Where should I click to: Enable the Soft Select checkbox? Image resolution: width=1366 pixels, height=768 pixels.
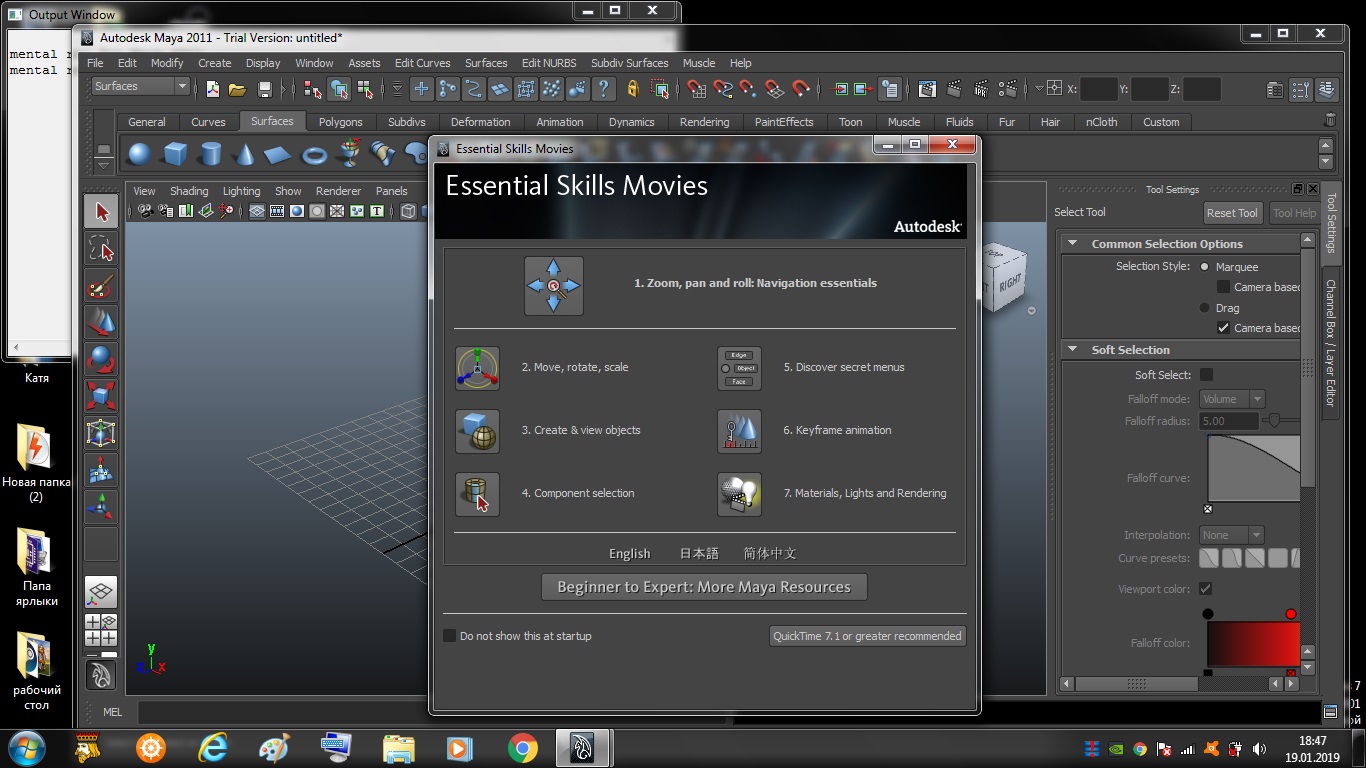point(1206,375)
